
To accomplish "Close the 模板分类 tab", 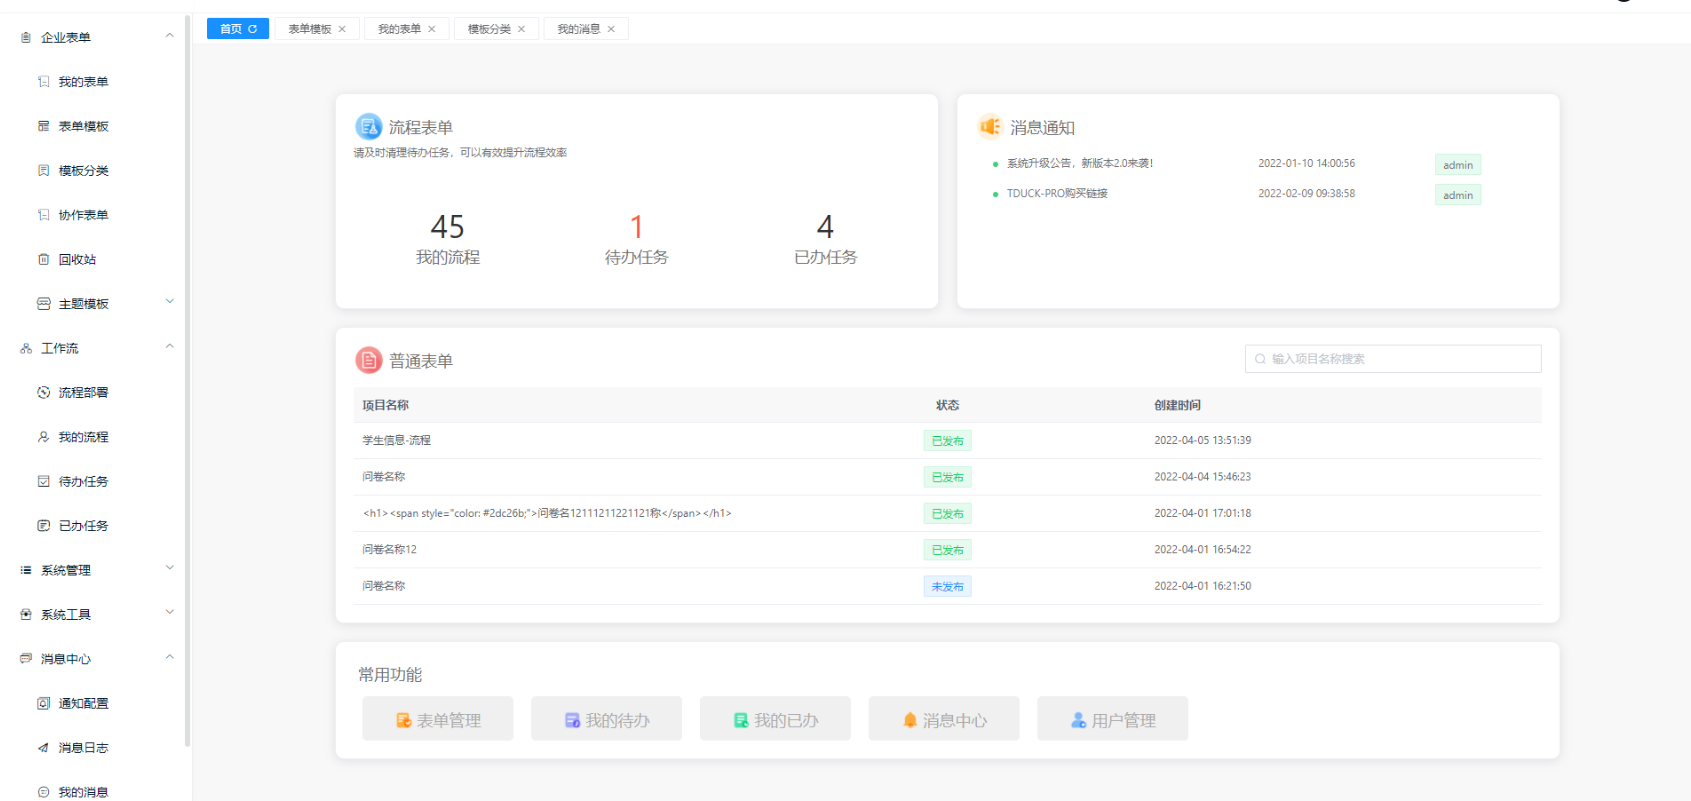I will pos(521,29).
